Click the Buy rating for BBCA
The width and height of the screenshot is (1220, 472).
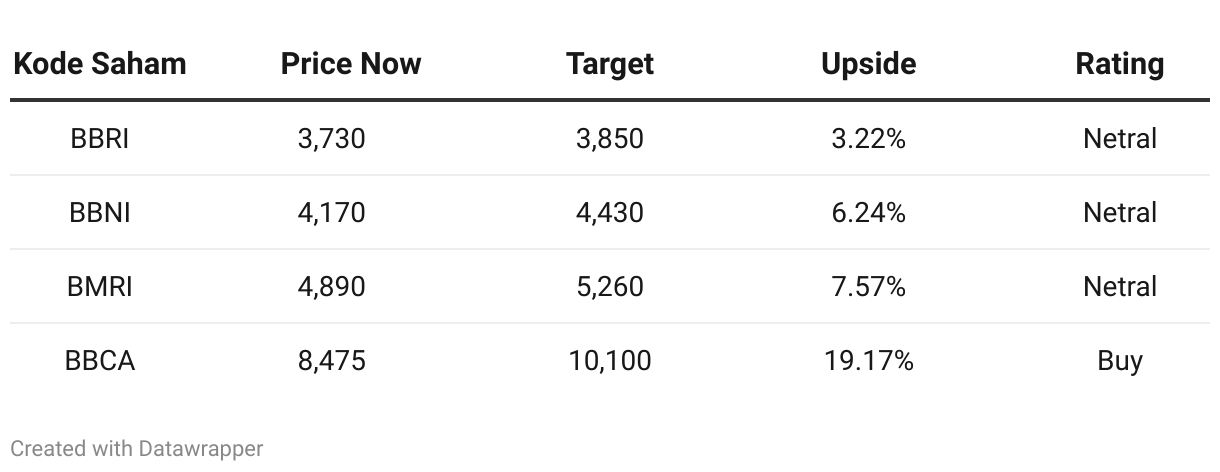tap(1119, 360)
